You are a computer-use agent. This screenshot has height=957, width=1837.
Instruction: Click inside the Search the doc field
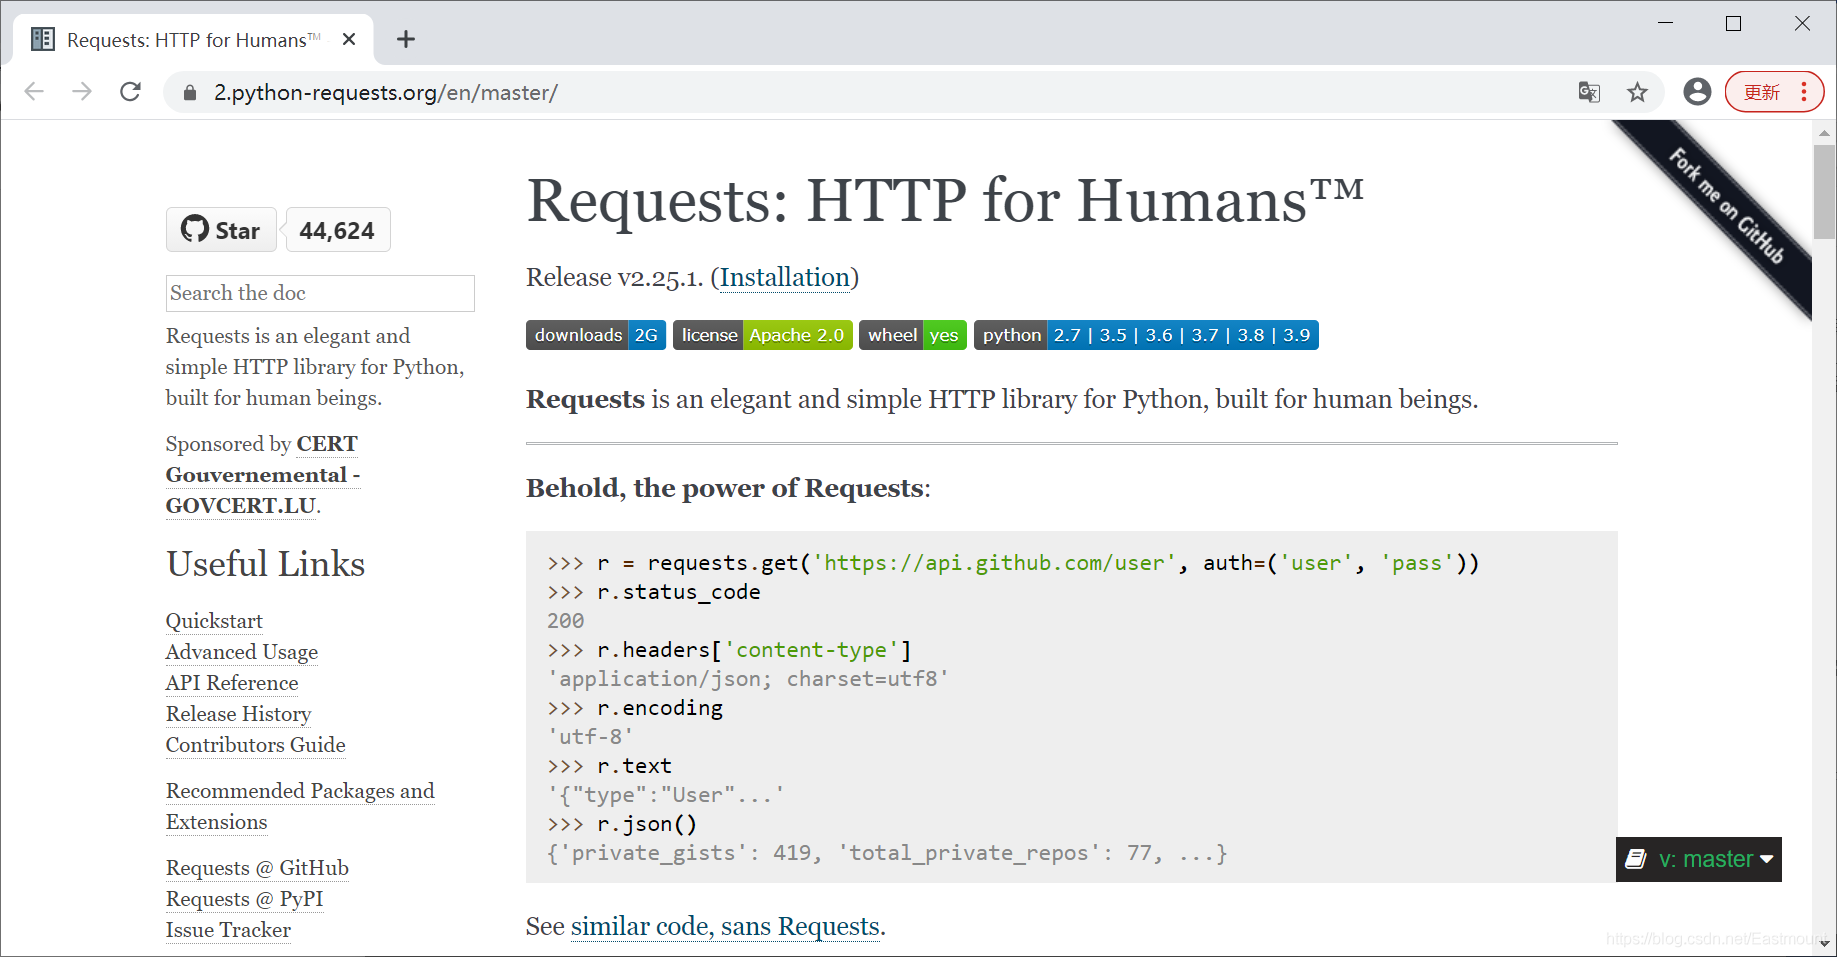pyautogui.click(x=320, y=293)
